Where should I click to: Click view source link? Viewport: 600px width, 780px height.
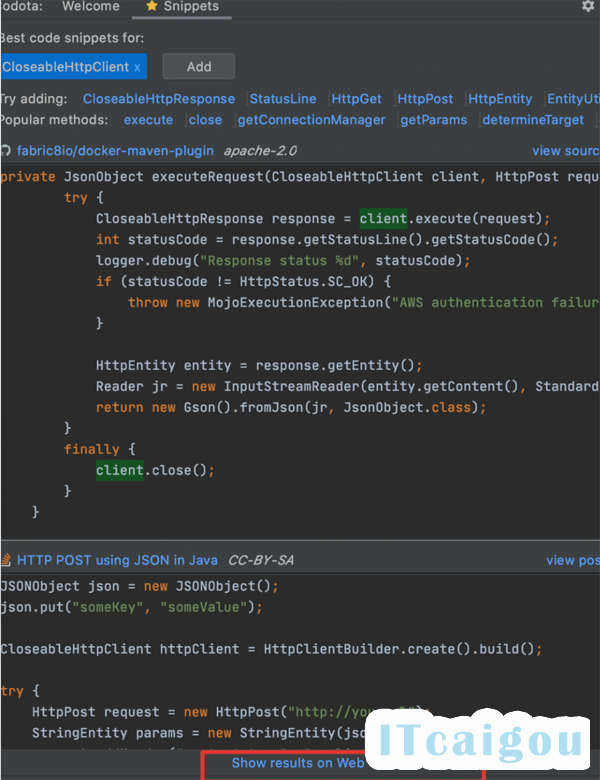click(566, 151)
